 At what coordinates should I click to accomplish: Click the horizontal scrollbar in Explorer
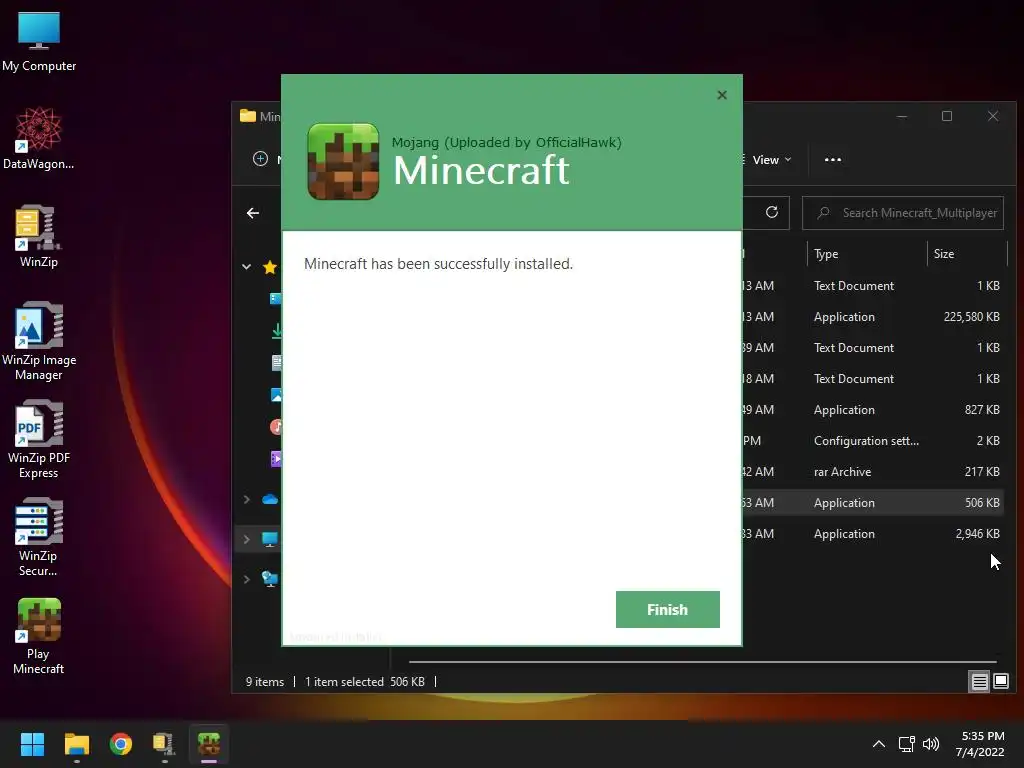click(x=702, y=662)
